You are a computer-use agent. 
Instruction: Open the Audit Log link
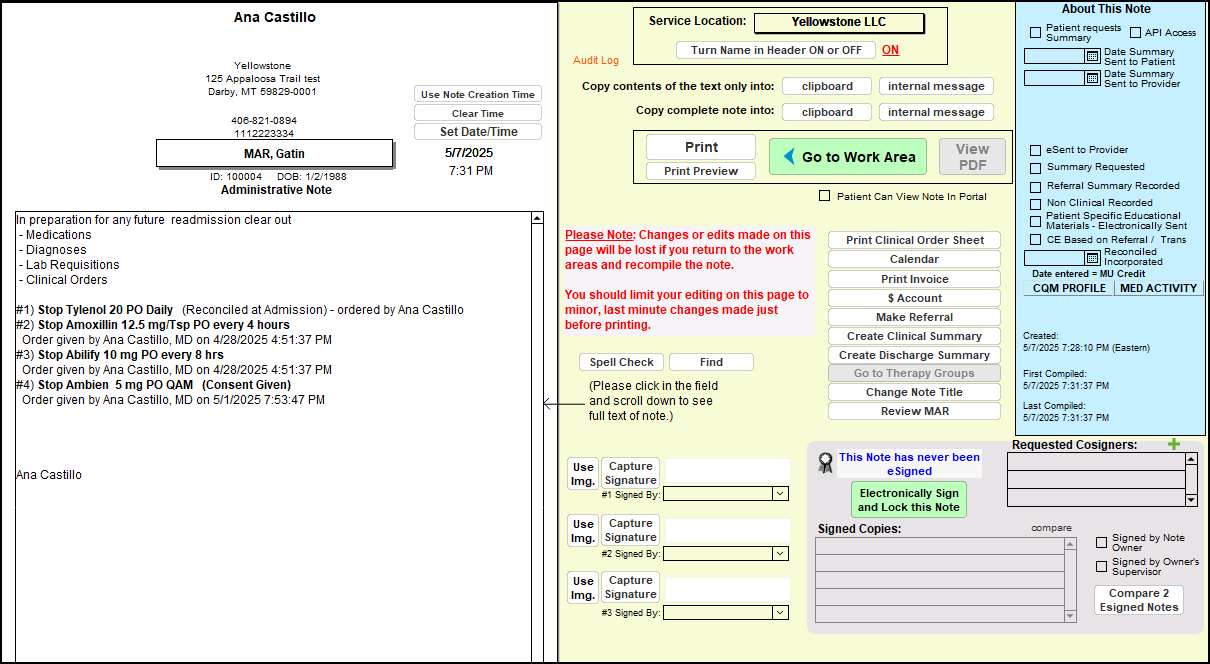[x=596, y=61]
